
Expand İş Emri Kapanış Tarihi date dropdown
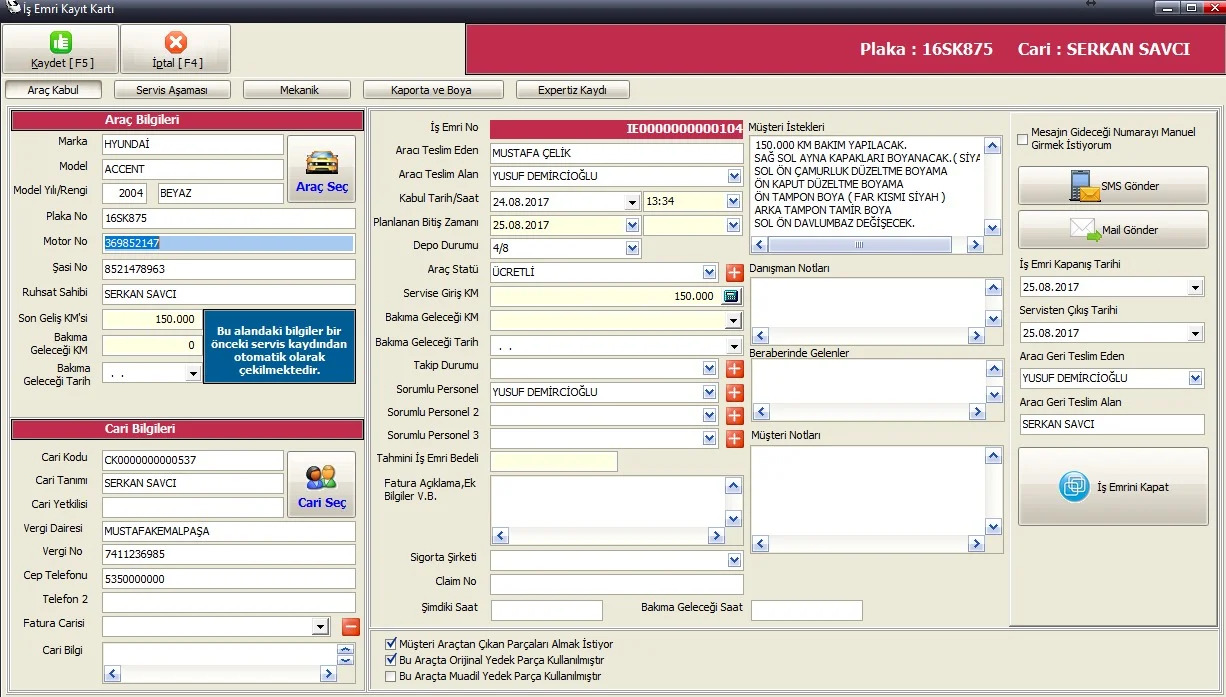click(x=1195, y=287)
